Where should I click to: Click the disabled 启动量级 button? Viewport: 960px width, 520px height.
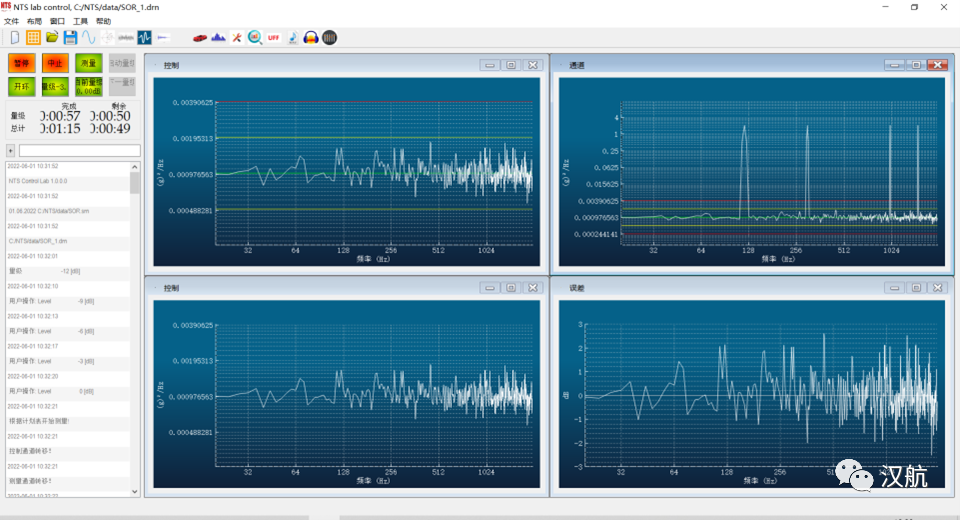[x=122, y=63]
